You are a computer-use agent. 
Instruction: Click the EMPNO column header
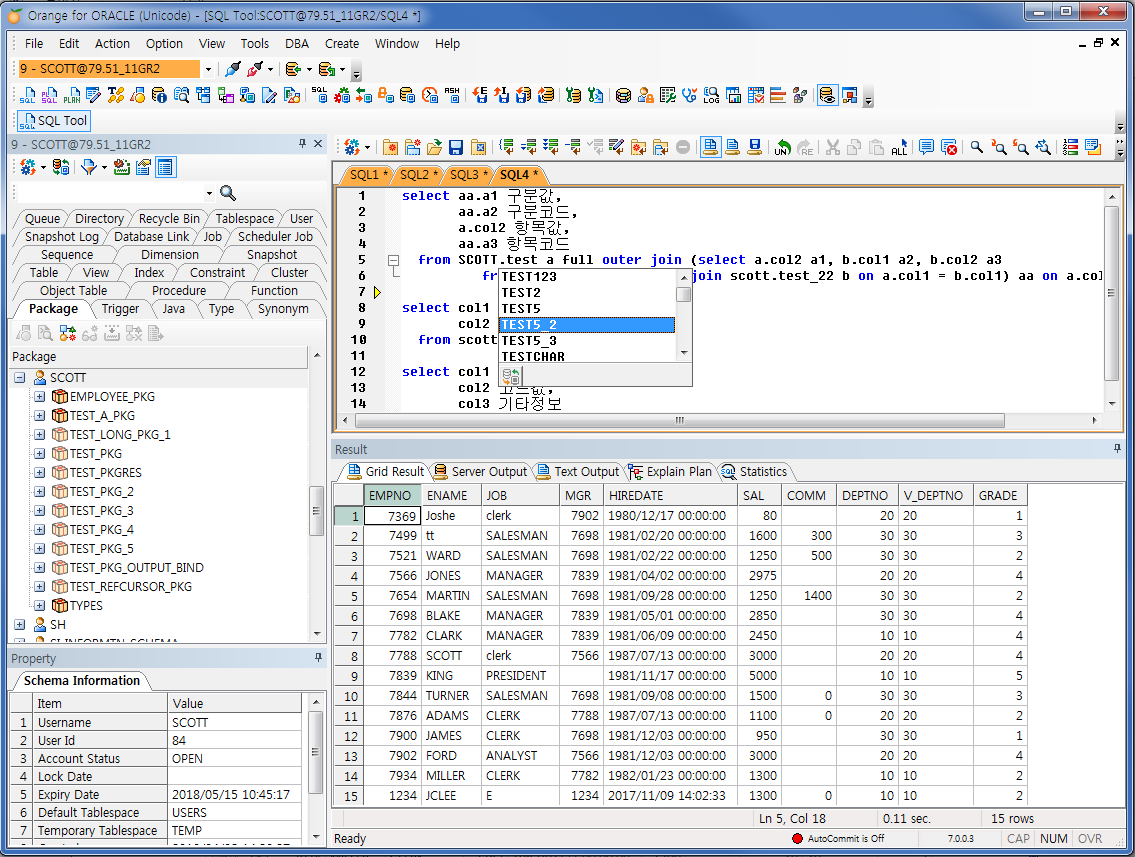[392, 495]
